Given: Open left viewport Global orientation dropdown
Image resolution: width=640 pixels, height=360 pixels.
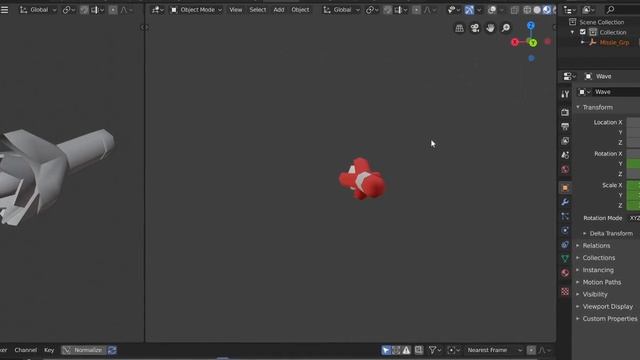Looking at the screenshot, I should coord(38,10).
